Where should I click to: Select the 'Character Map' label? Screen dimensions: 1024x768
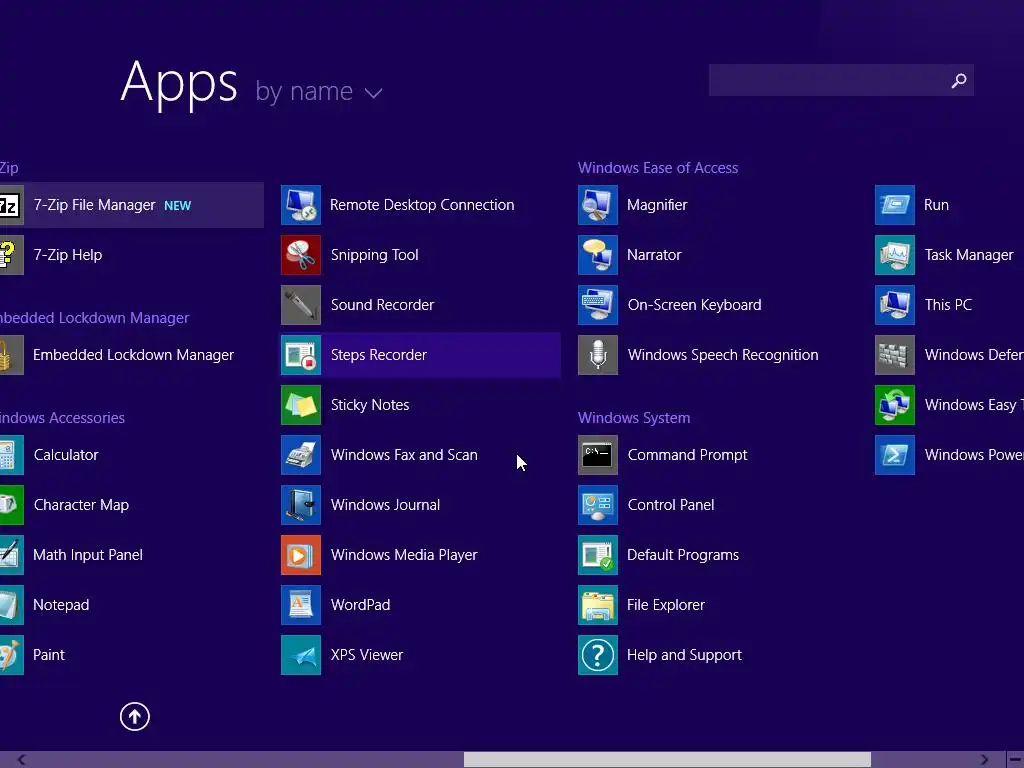pos(81,505)
